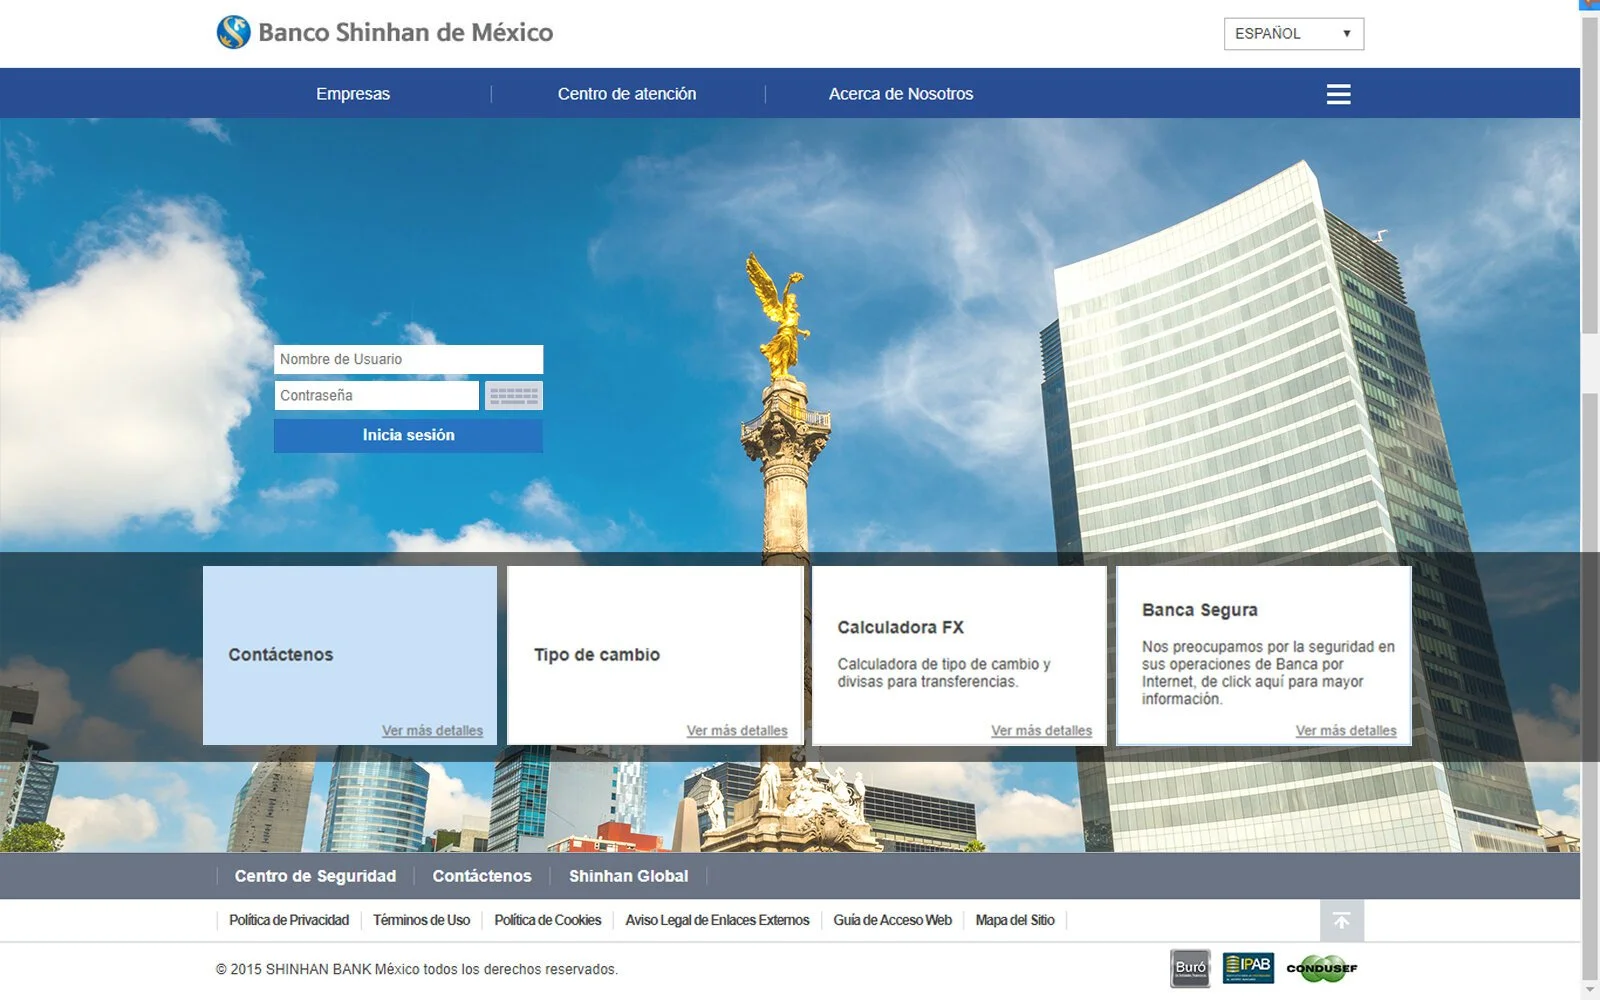Open Ver más detalles under Contáctenos
Viewport: 1600px width, 1000px height.
point(432,731)
